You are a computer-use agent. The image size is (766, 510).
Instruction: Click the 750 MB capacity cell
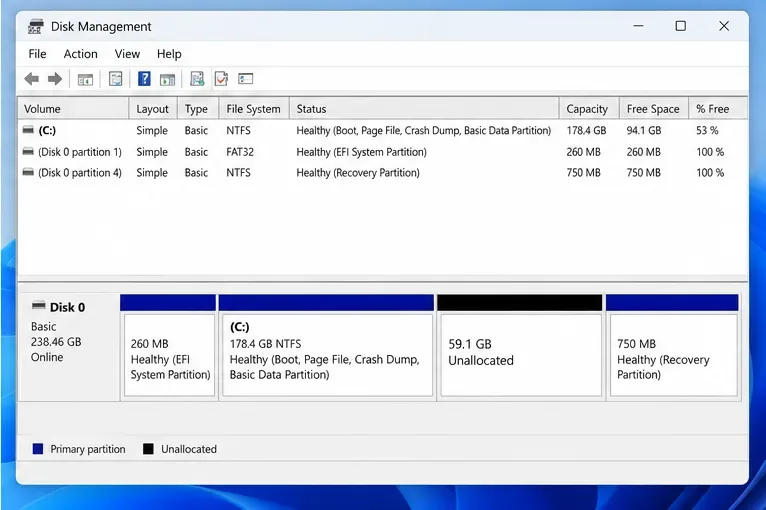583,172
